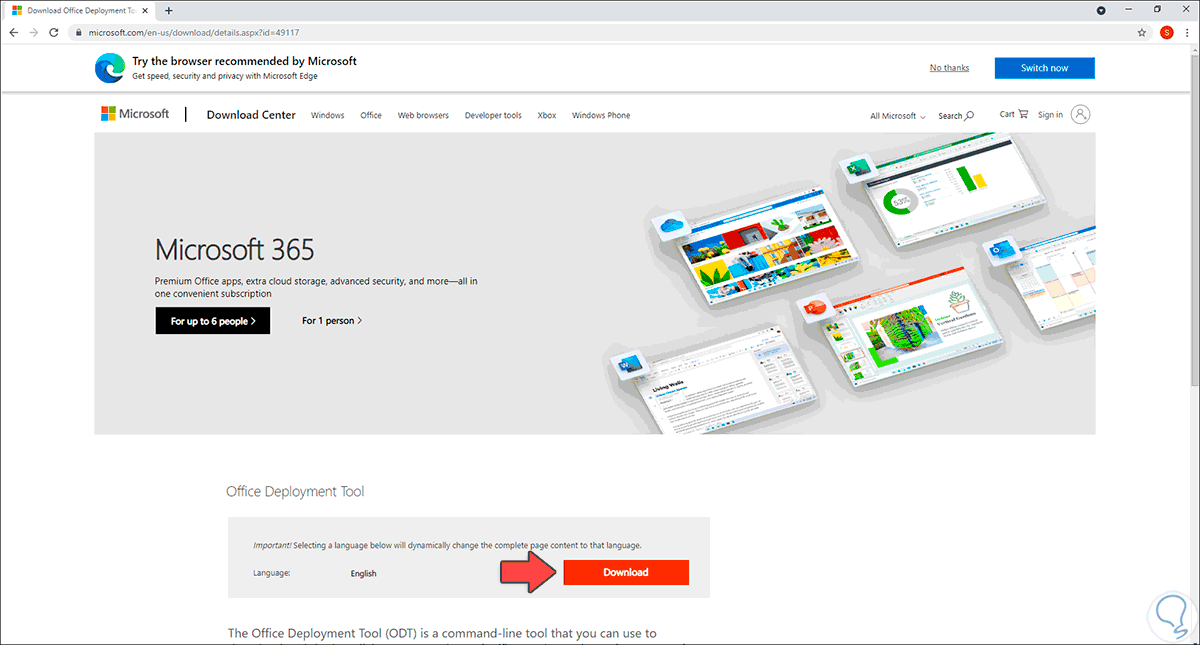The image size is (1200, 645).
Task: Click the Microsoft logo in the header
Action: pos(135,113)
